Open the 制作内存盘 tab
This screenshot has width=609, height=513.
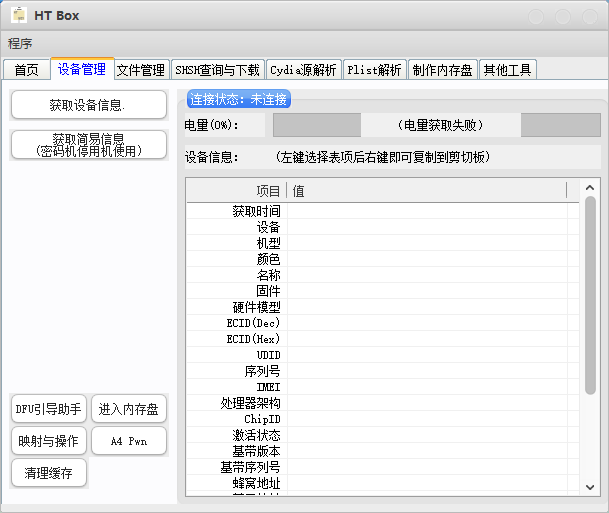point(442,70)
